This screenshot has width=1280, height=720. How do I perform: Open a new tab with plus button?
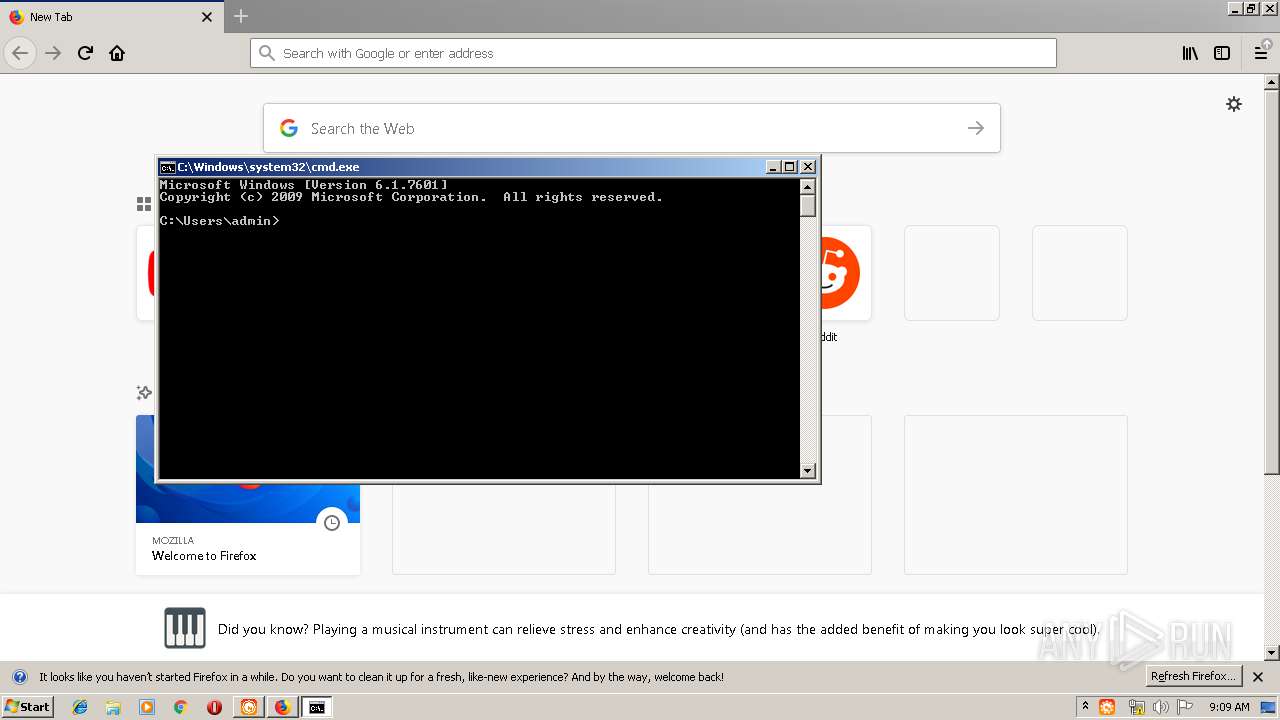pos(241,16)
